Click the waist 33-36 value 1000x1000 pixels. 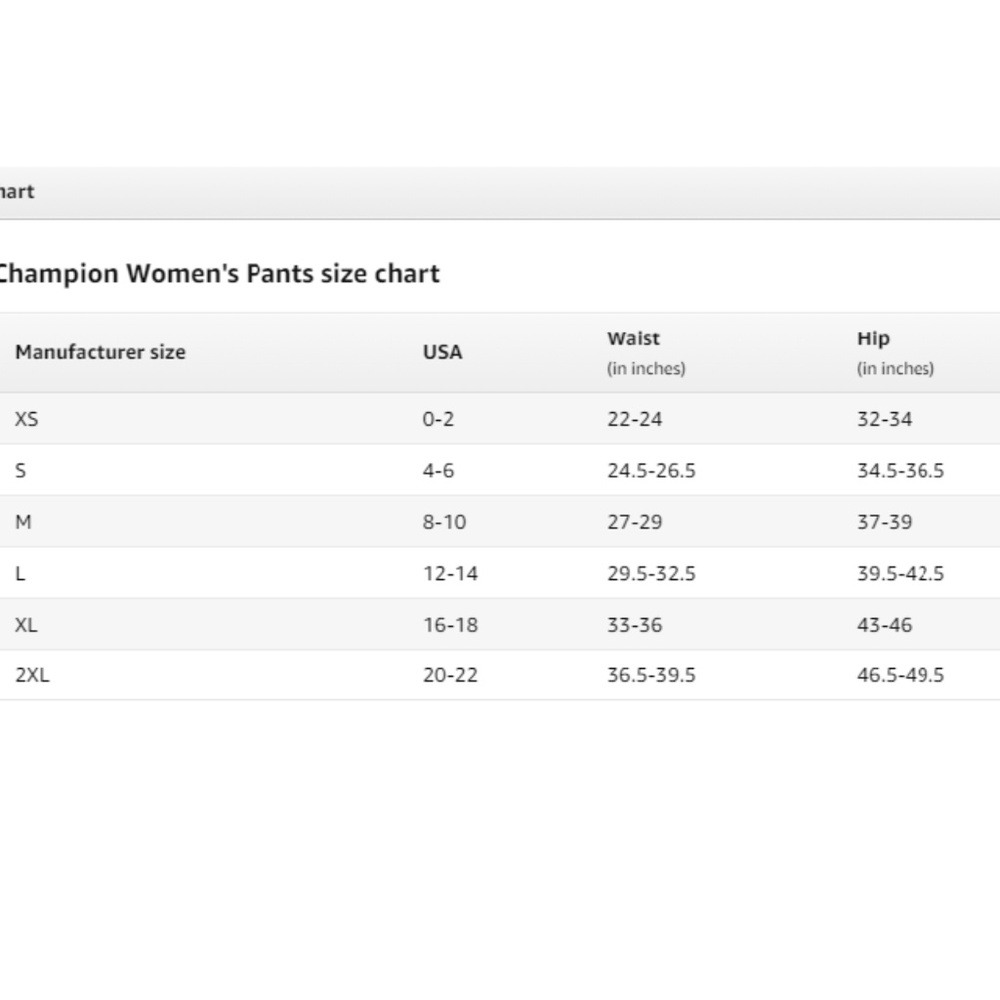[x=635, y=624]
